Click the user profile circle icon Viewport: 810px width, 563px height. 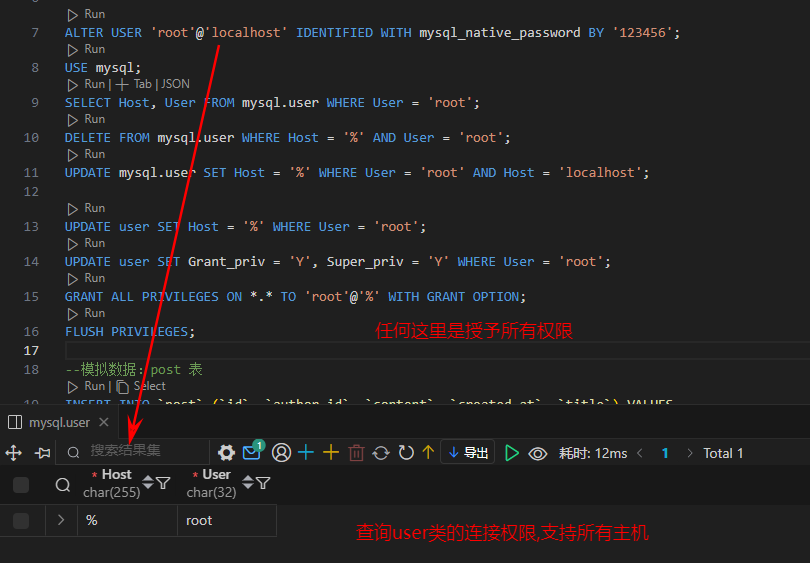pyautogui.click(x=281, y=452)
